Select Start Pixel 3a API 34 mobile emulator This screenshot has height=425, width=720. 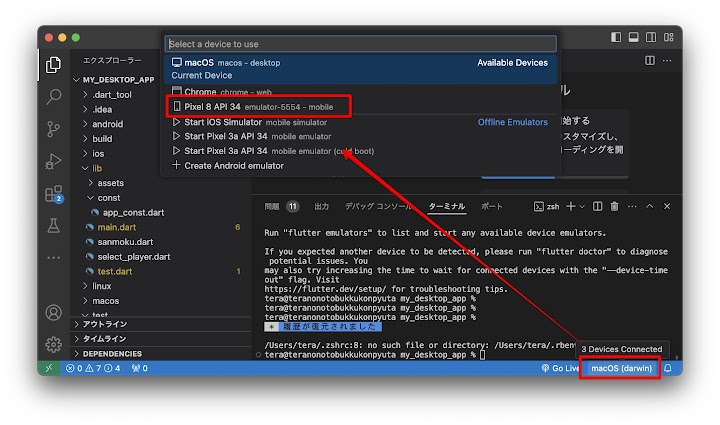click(x=361, y=136)
